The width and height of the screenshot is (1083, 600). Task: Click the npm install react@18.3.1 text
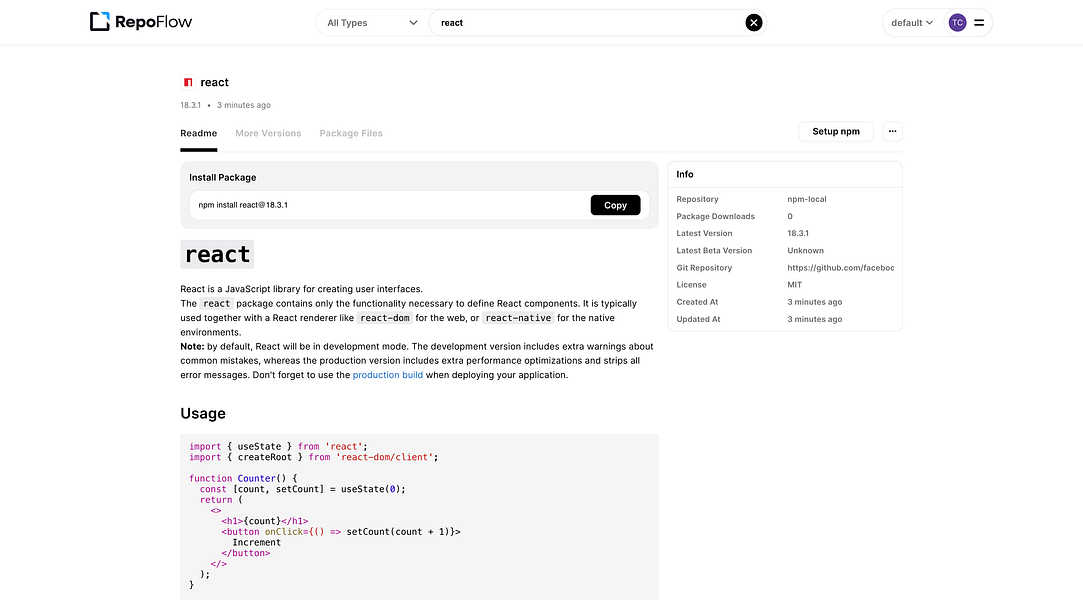[243, 205]
